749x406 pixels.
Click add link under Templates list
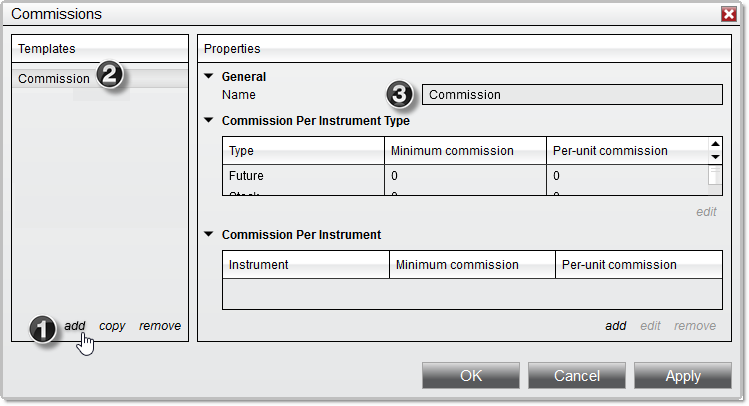(x=75, y=326)
